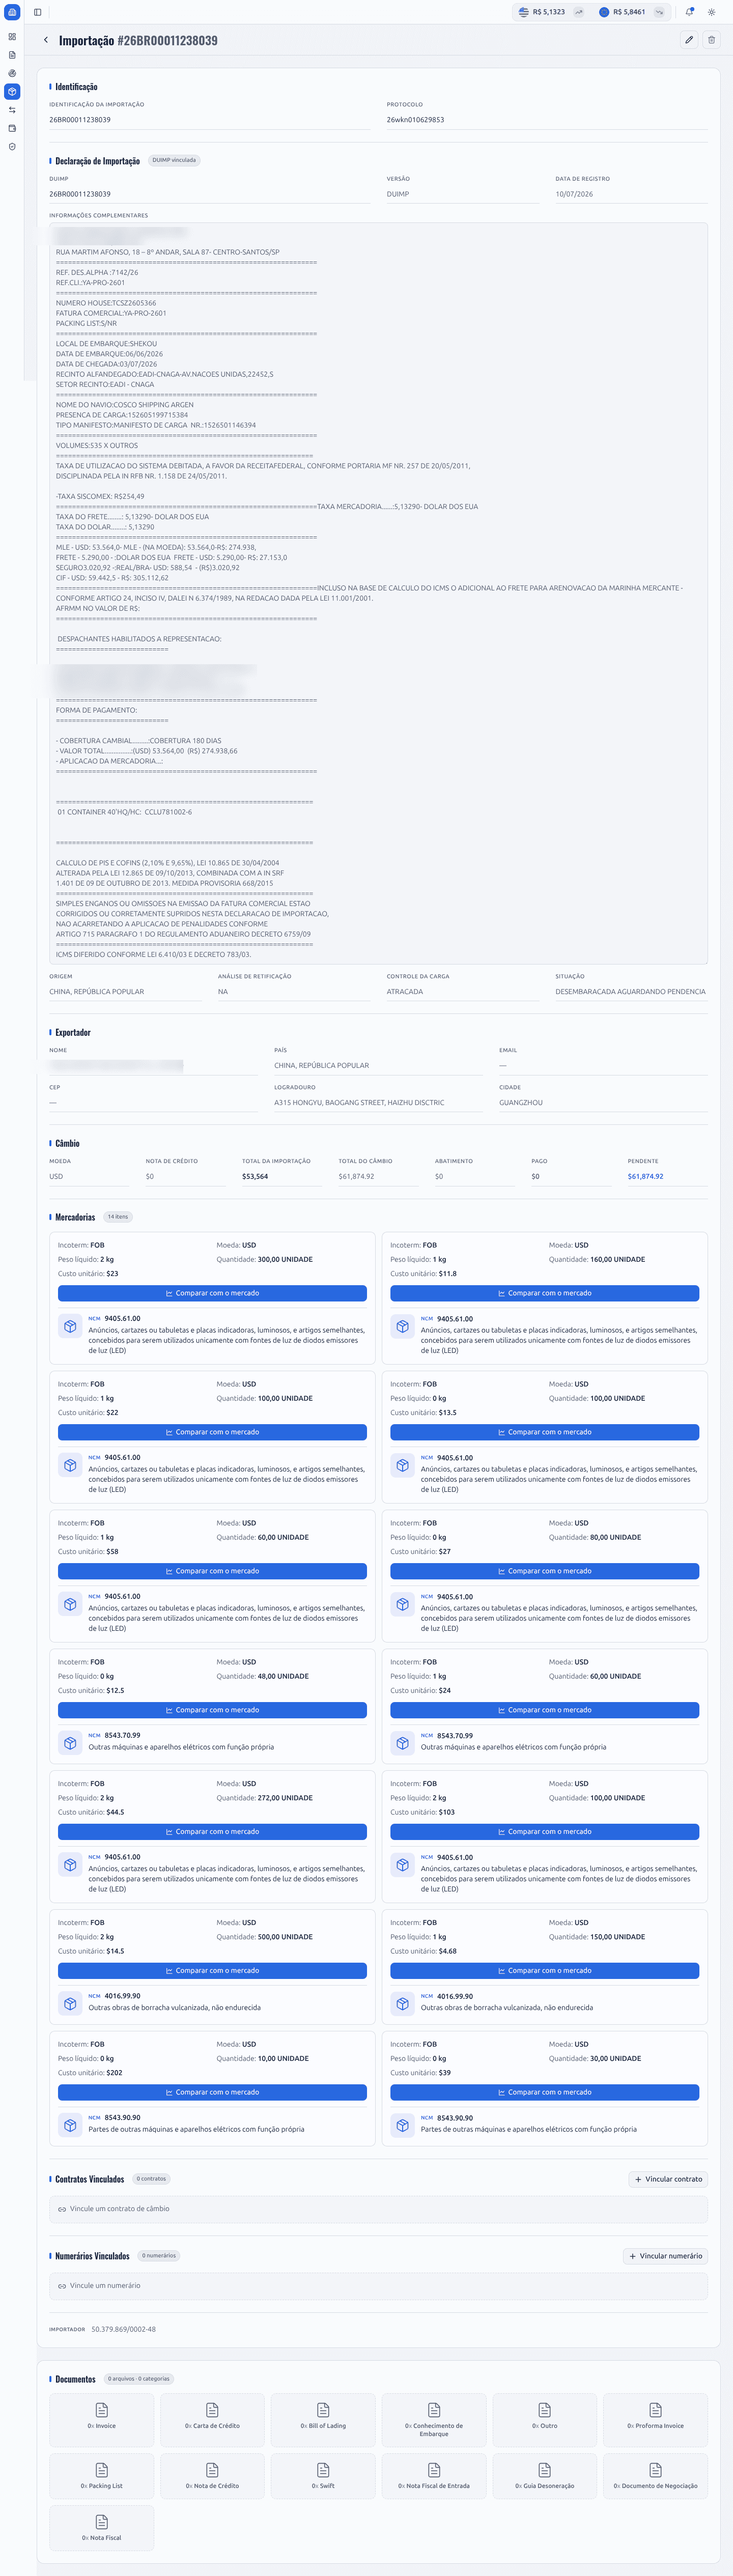Viewport: 733px width, 2576px height.
Task: Compare with market for the $14.5 unit cost item
Action: point(212,1971)
